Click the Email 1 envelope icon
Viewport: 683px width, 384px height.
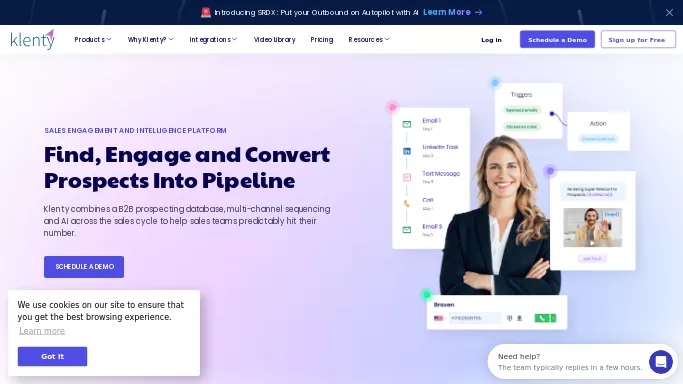click(x=406, y=124)
